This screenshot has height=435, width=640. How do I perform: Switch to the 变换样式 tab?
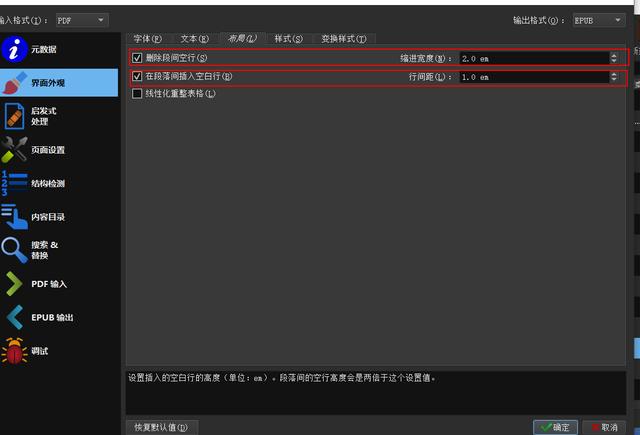click(x=344, y=39)
